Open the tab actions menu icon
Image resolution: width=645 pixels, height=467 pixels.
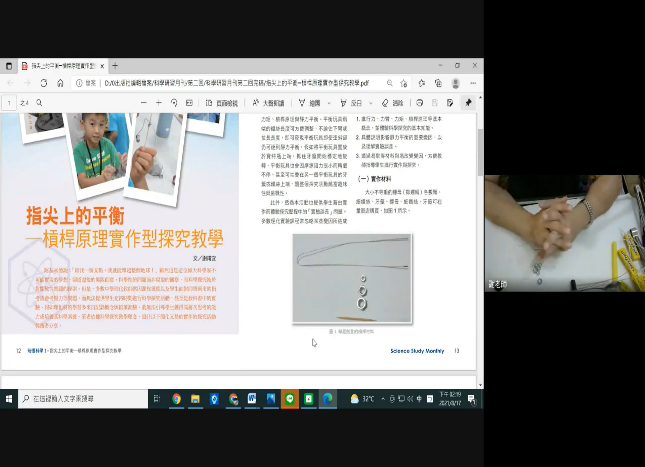pyautogui.click(x=9, y=66)
